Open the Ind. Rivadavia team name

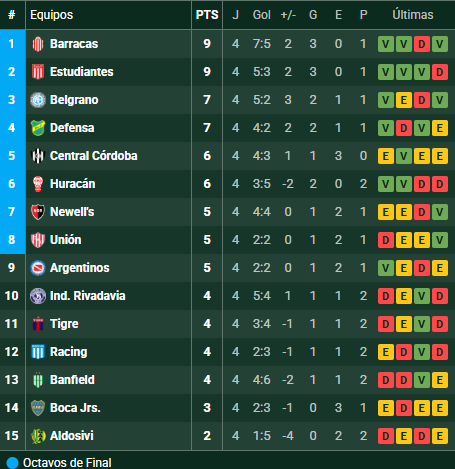[87, 296]
